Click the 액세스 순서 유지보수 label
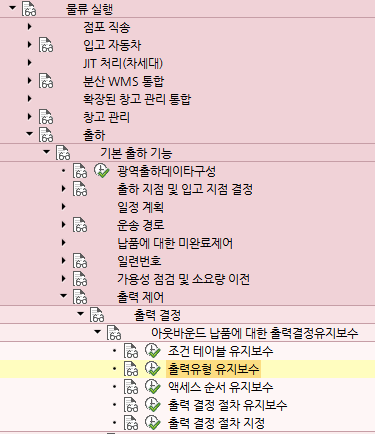The image size is (375, 434). pyautogui.click(x=220, y=387)
